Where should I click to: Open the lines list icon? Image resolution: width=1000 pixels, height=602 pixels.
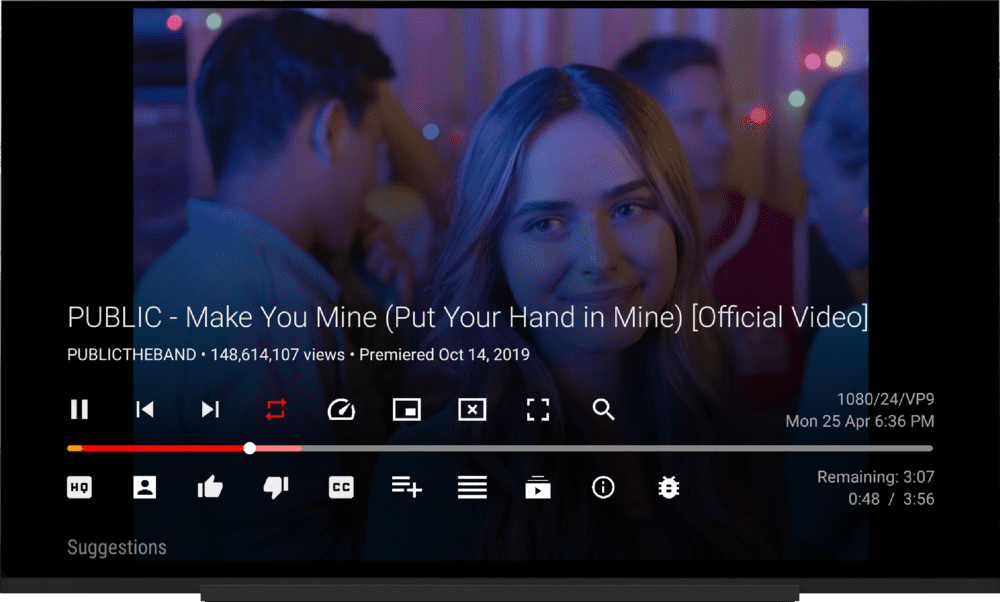tap(473, 488)
